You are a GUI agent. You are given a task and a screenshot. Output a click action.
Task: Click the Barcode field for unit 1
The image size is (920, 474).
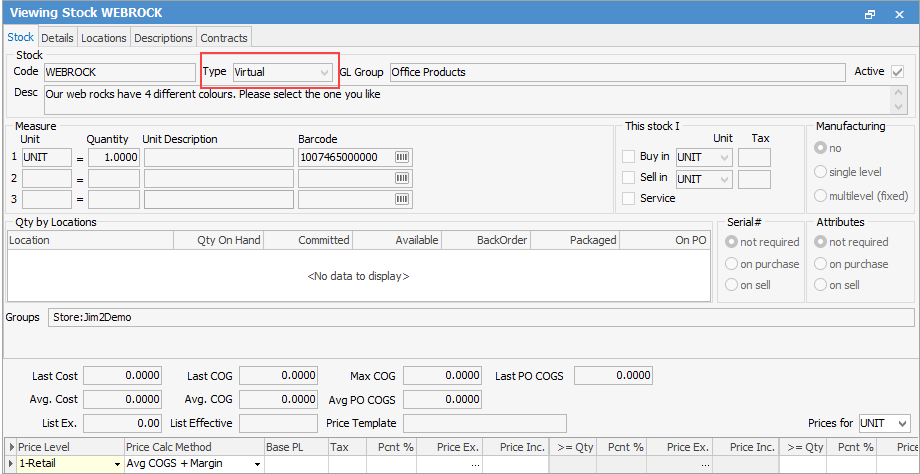[345, 158]
